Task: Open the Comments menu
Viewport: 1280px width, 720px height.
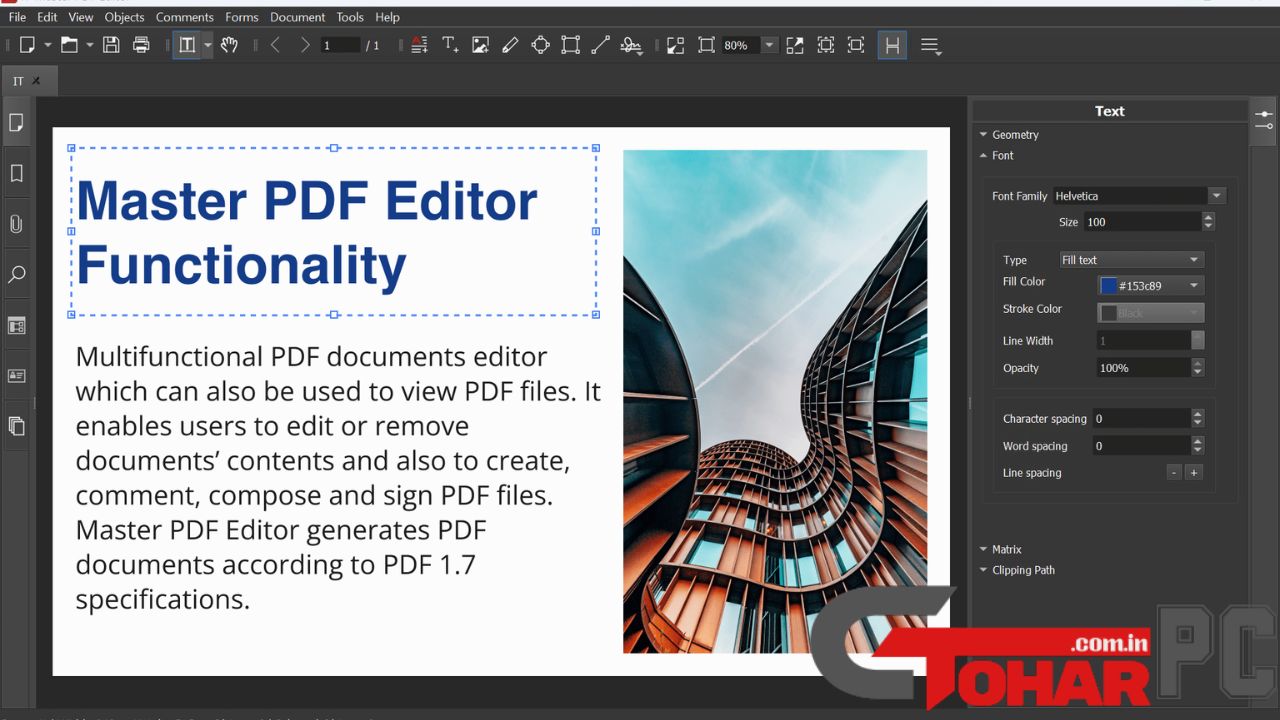Action: click(x=185, y=17)
